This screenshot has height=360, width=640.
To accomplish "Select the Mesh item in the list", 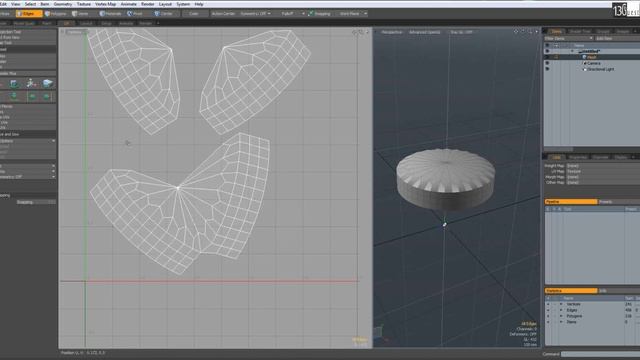I will (x=591, y=58).
